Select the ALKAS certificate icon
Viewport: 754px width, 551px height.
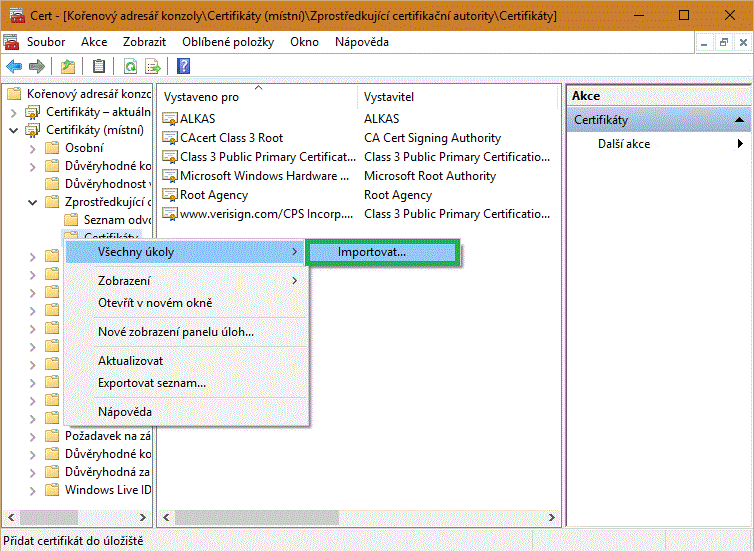pyautogui.click(x=170, y=119)
